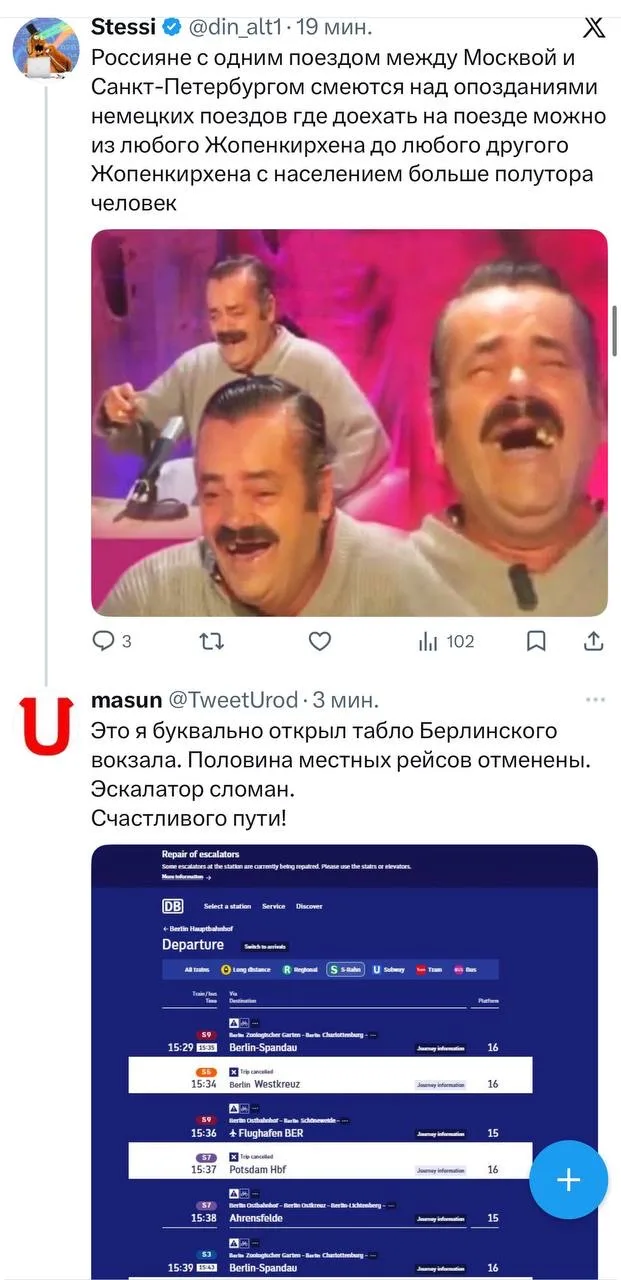Tap the blue compose plus button
Viewport: 621px width, 1280px height.
click(568, 1180)
